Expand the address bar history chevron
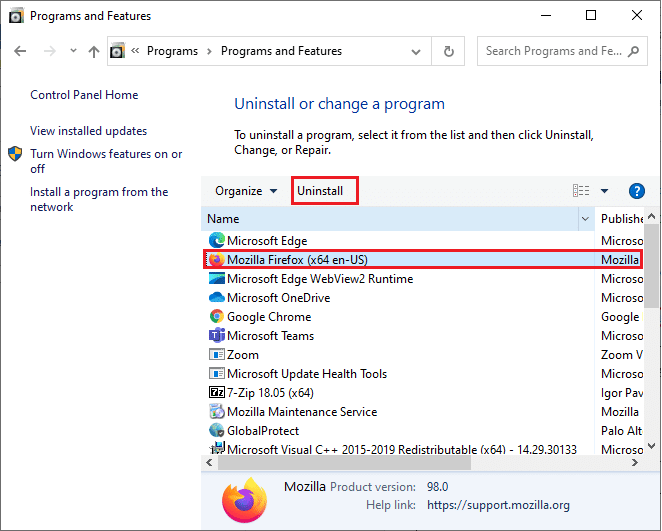The width and height of the screenshot is (662, 531). 416,51
